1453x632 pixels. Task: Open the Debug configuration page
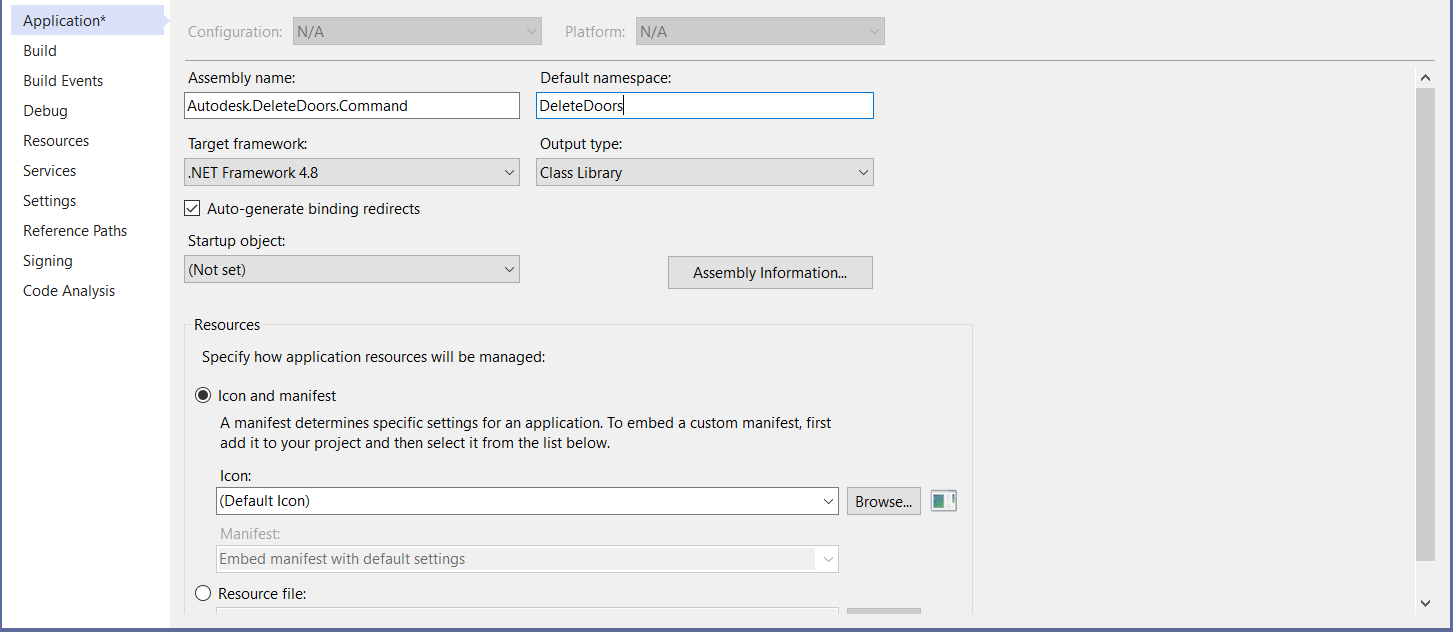point(45,110)
